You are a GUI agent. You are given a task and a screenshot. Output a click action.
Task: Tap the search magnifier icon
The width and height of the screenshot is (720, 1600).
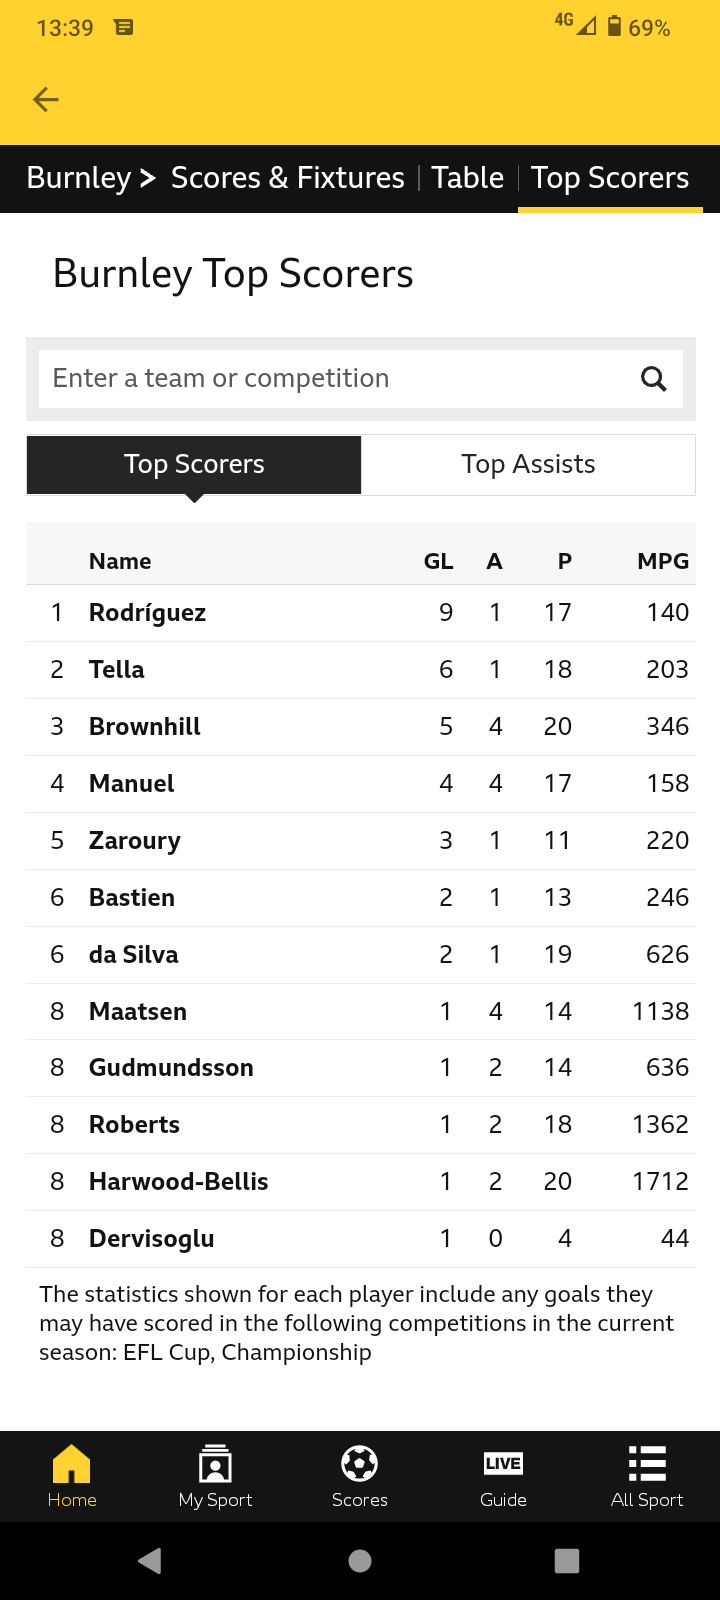point(653,379)
